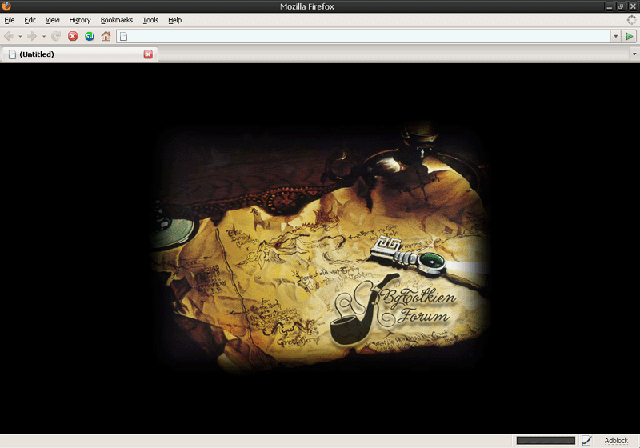Close the (Untitled) tab
The height and width of the screenshot is (448, 640).
click(x=148, y=54)
